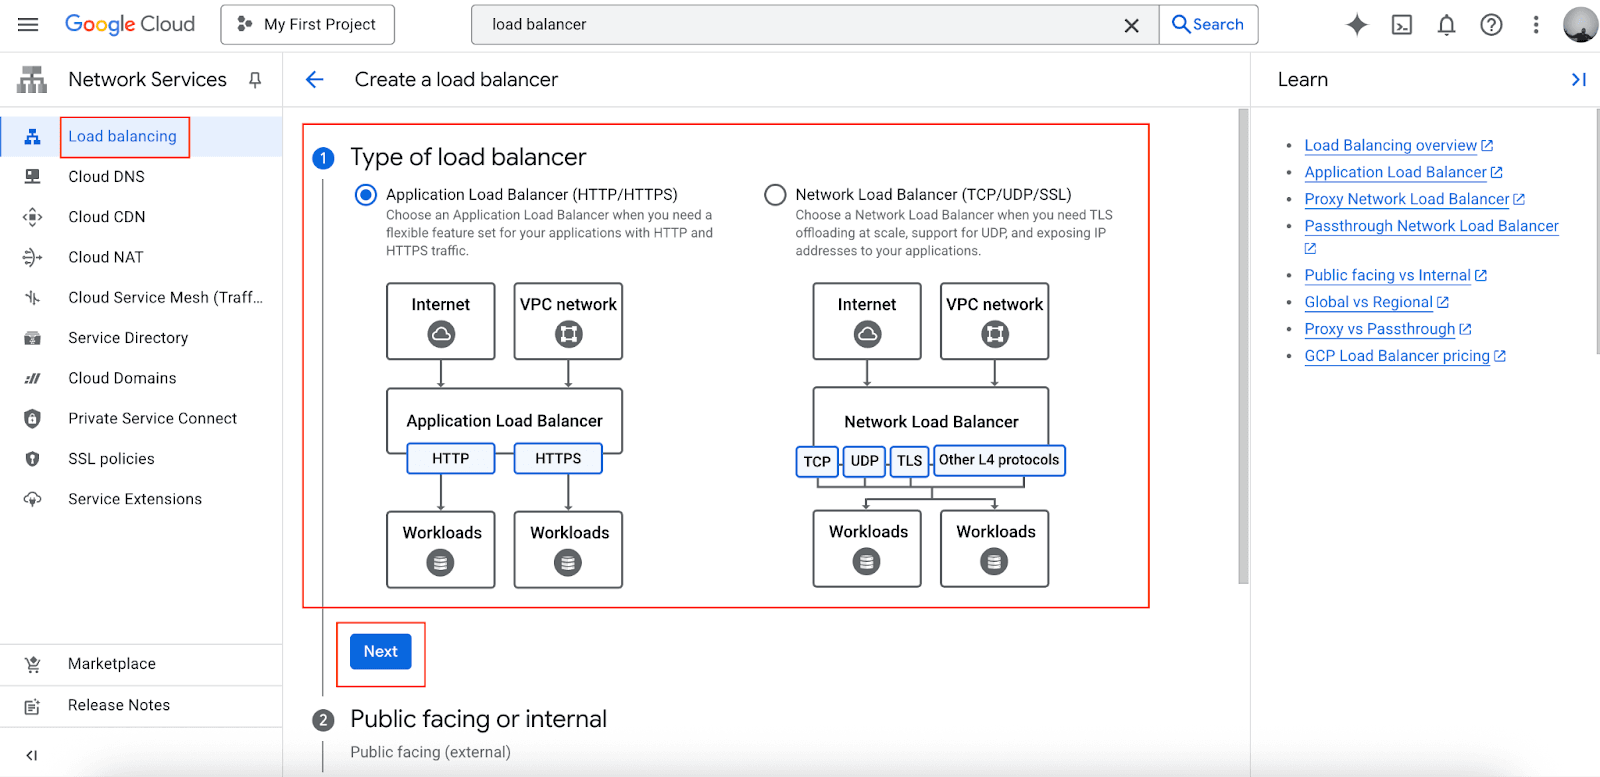Go back using the left arrow
Image resolution: width=1600 pixels, height=777 pixels.
coord(315,80)
